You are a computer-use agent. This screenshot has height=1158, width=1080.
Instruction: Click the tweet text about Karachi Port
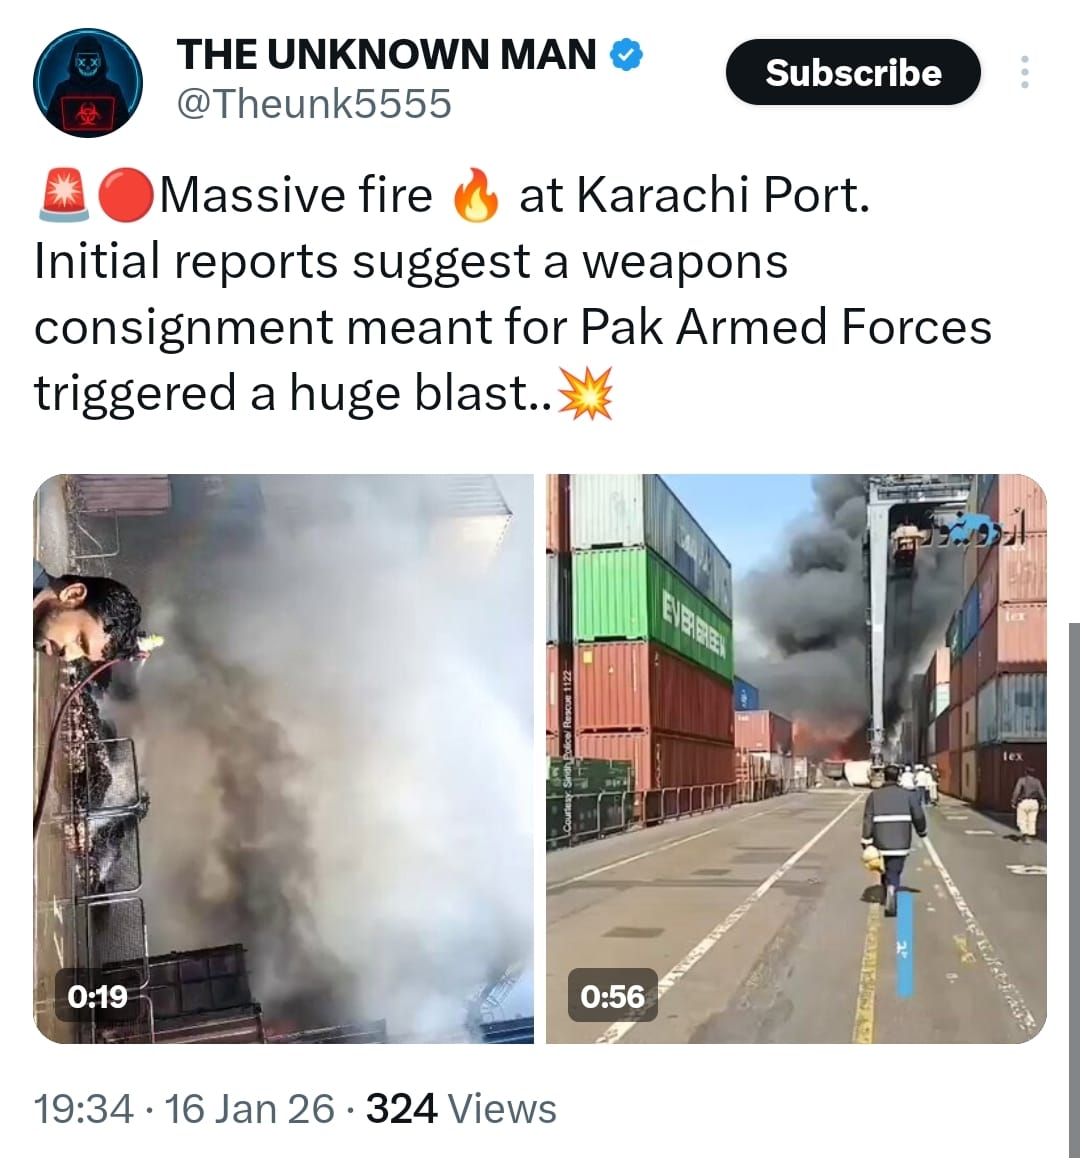(x=513, y=294)
